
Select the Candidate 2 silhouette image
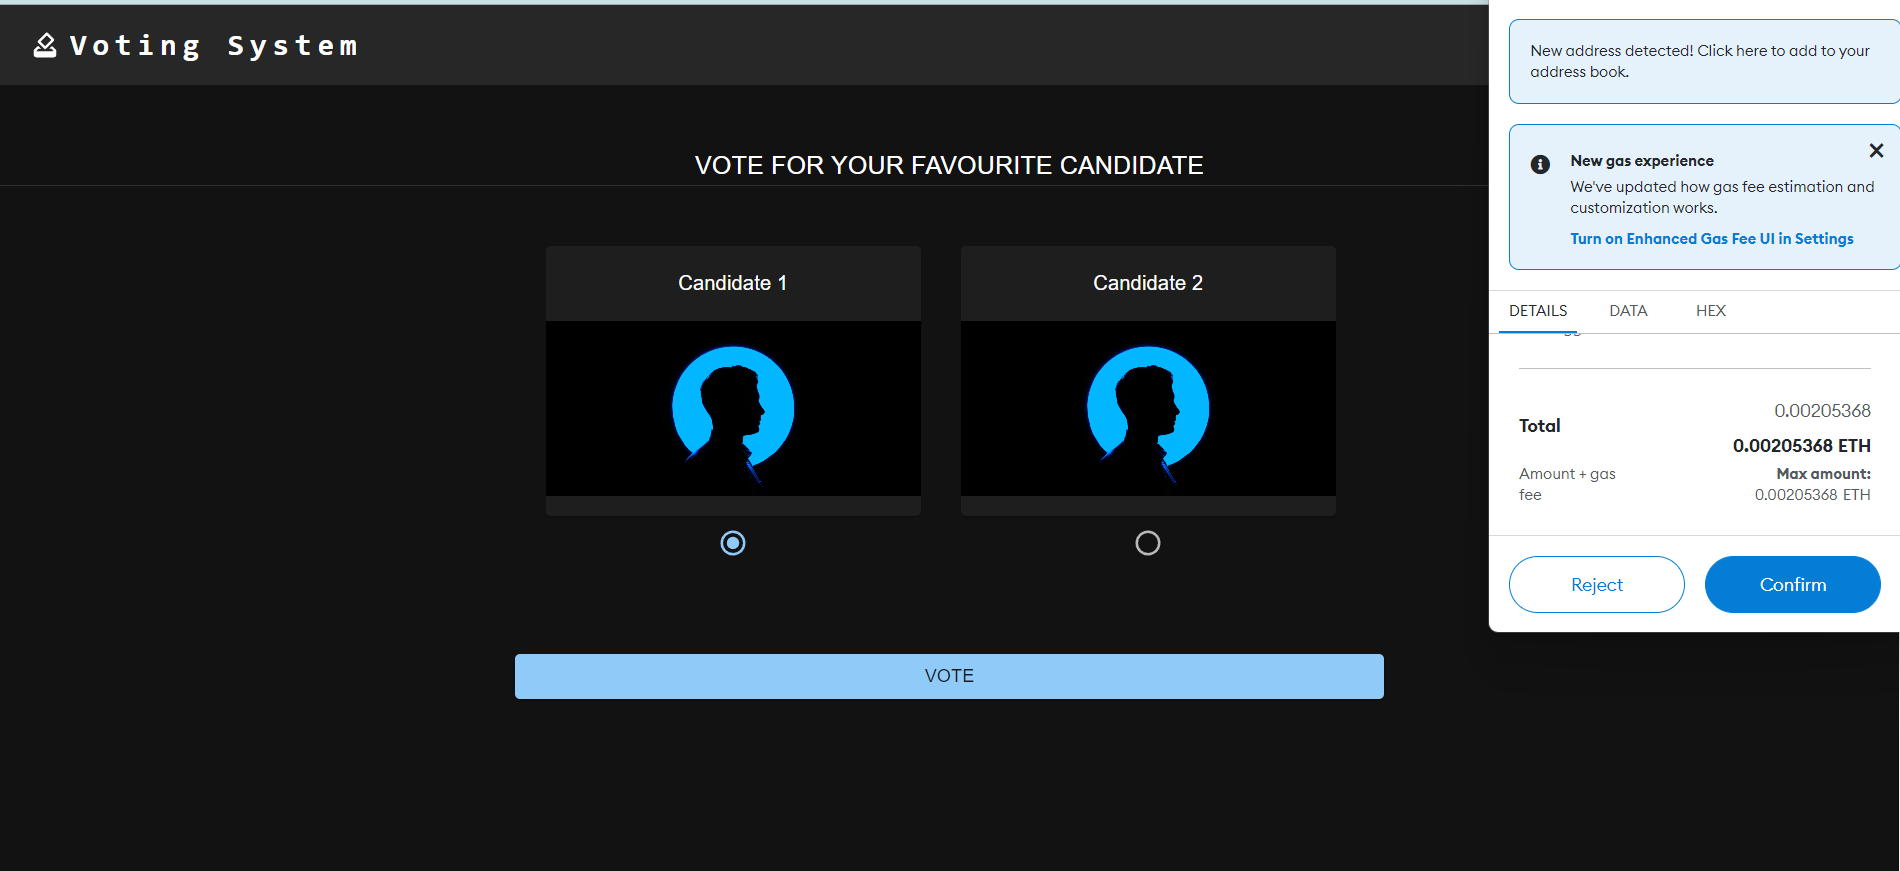1147,409
